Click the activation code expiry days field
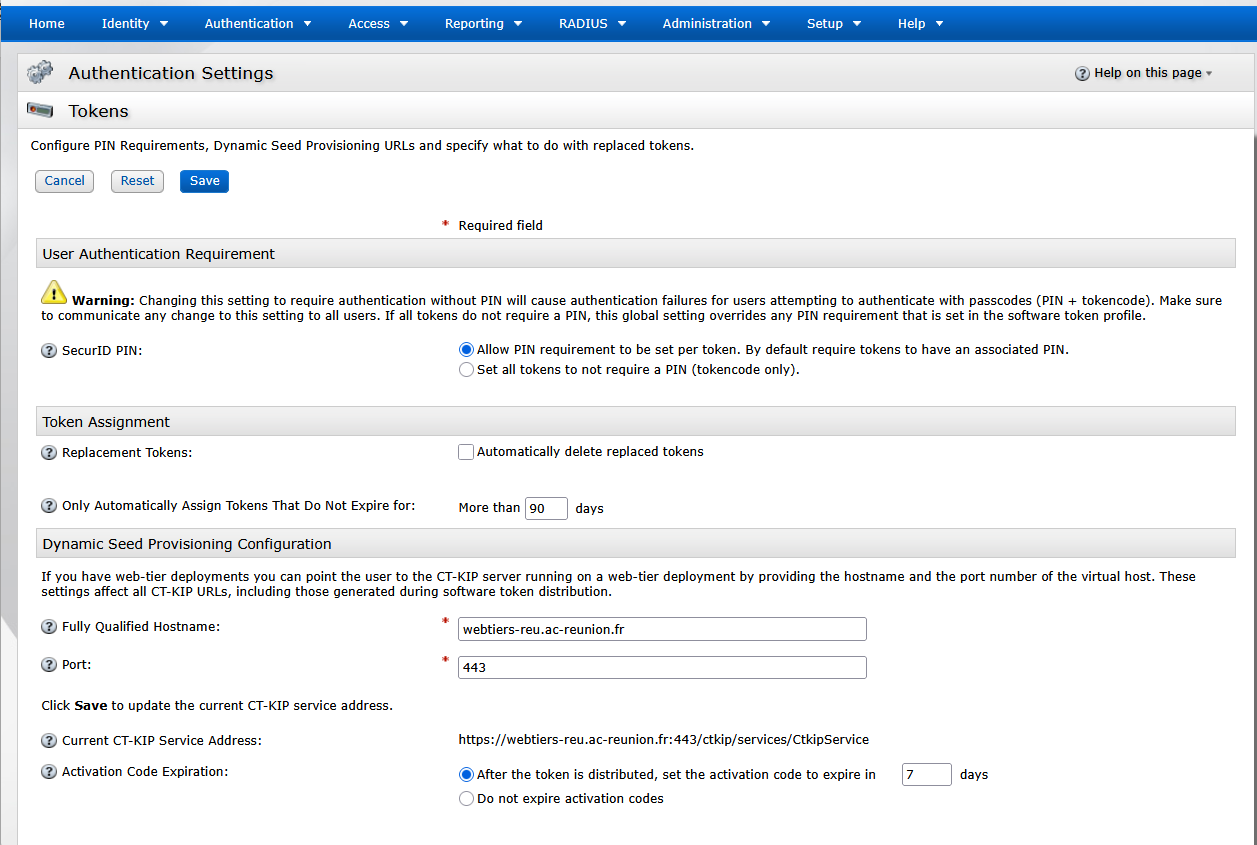The height and width of the screenshot is (845, 1257). tap(926, 775)
